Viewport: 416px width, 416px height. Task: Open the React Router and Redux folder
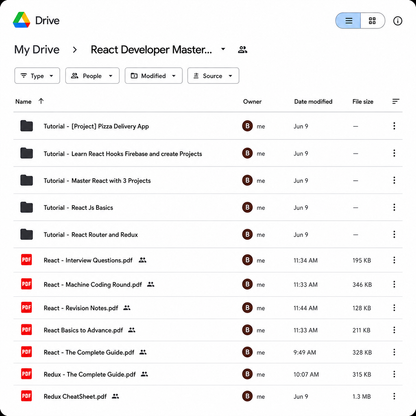pos(91,235)
